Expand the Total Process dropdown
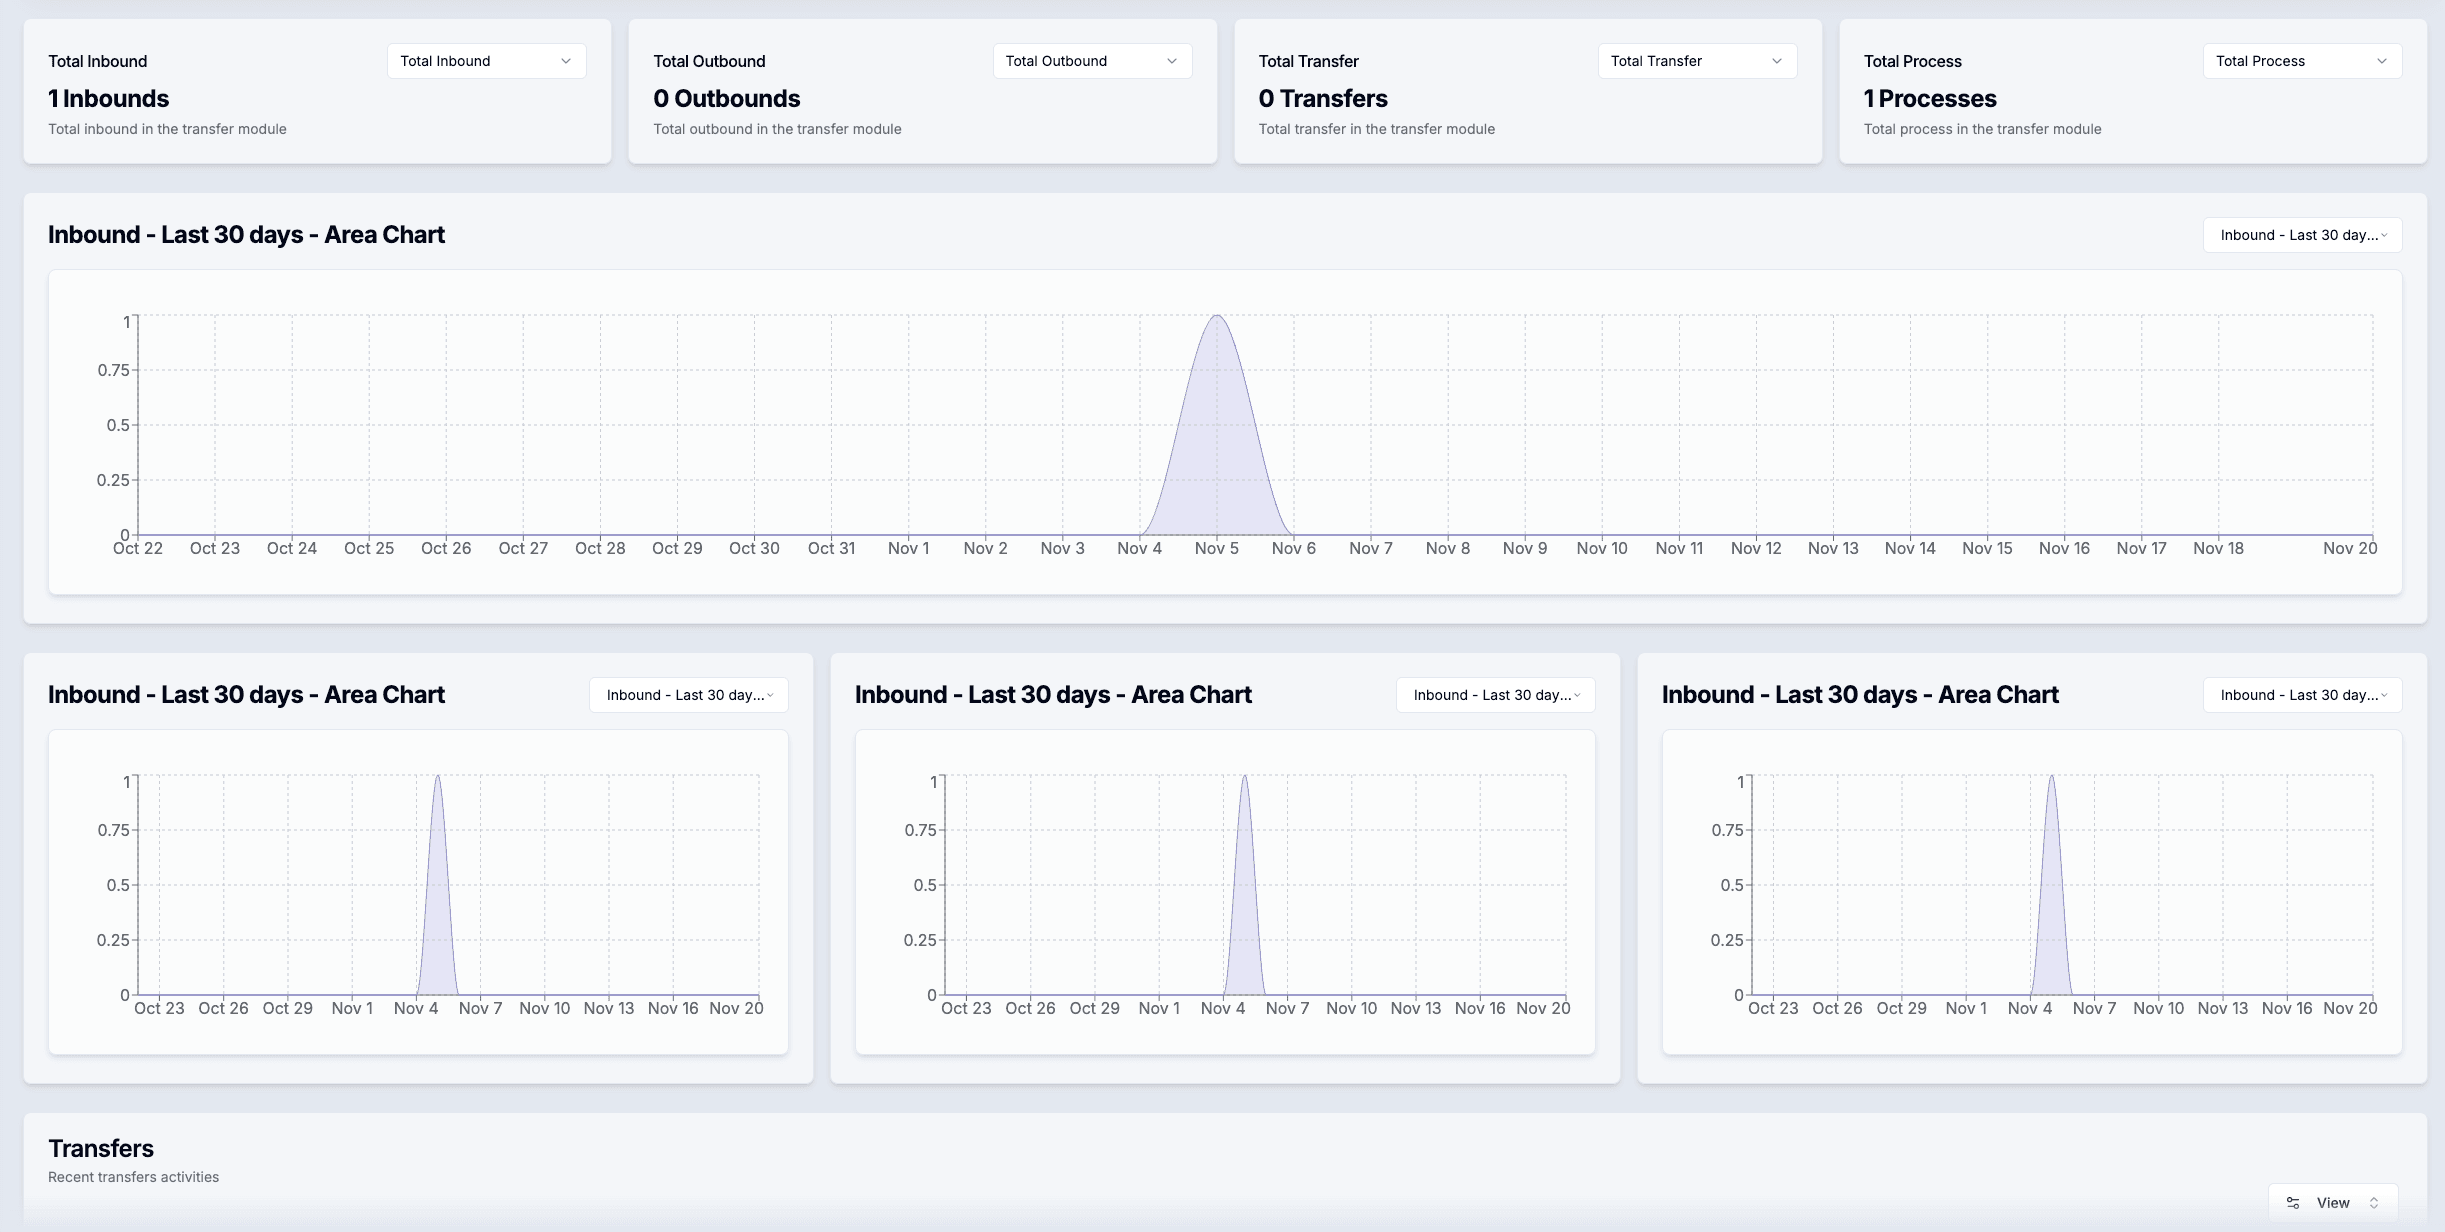This screenshot has width=2445, height=1232. point(2301,61)
